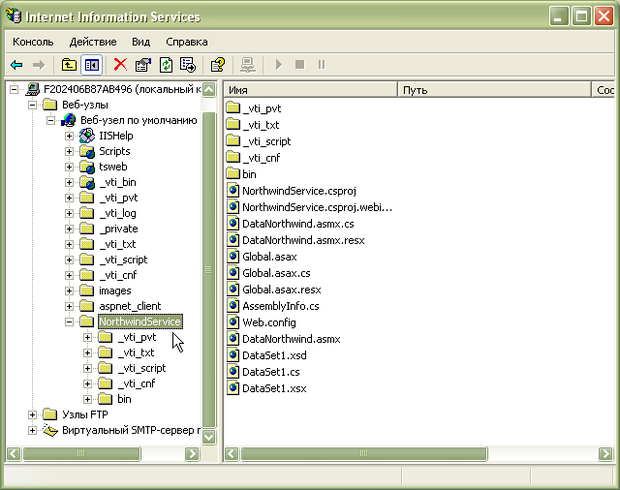Select DataSet1.xsd in the list

(274, 355)
